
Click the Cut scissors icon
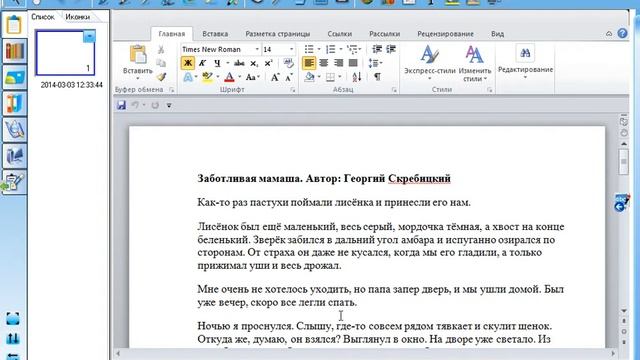[x=161, y=50]
